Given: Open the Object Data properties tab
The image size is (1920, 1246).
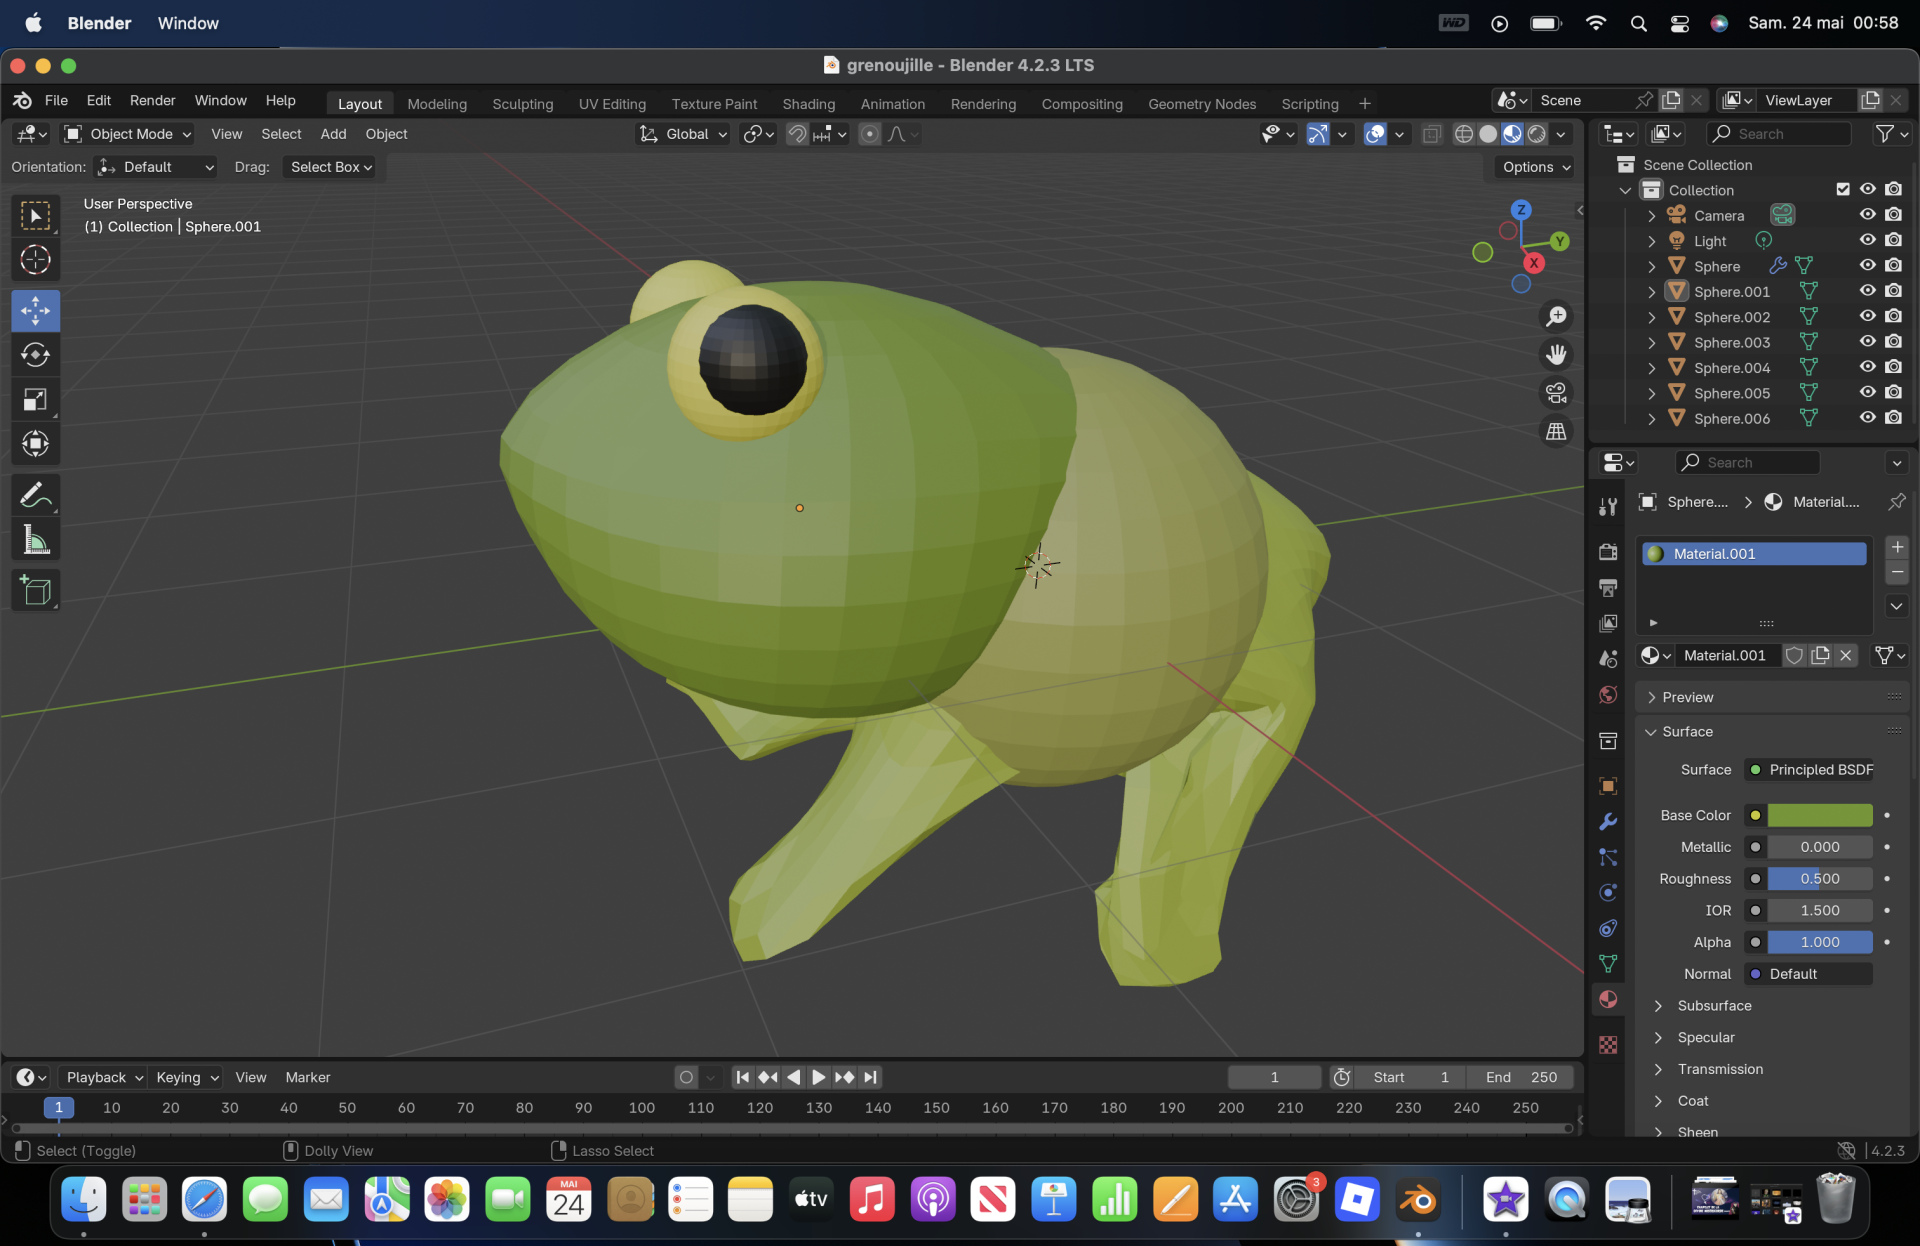Looking at the screenshot, I should pos(1608,964).
